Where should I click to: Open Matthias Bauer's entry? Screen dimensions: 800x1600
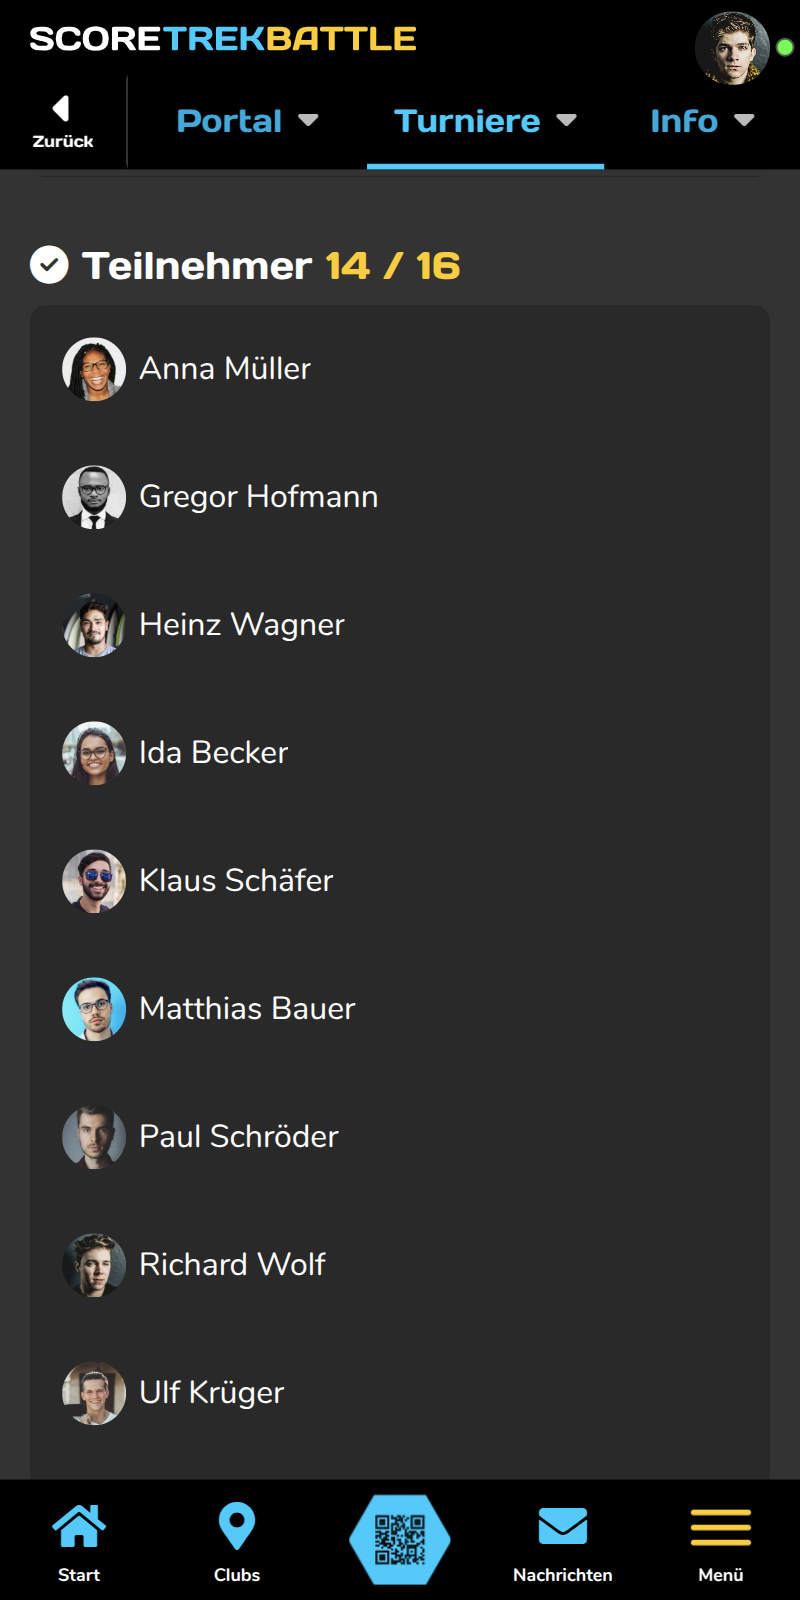(247, 1009)
